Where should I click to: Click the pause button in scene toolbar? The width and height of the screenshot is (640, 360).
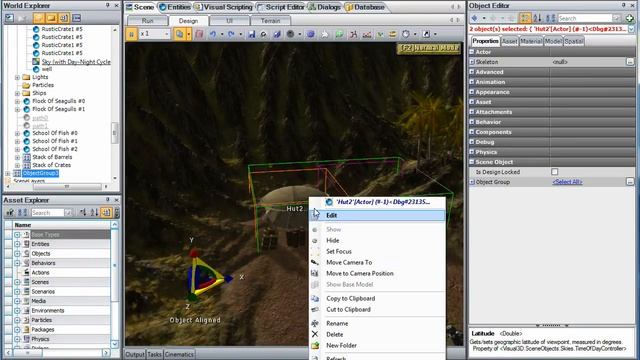coord(131,34)
